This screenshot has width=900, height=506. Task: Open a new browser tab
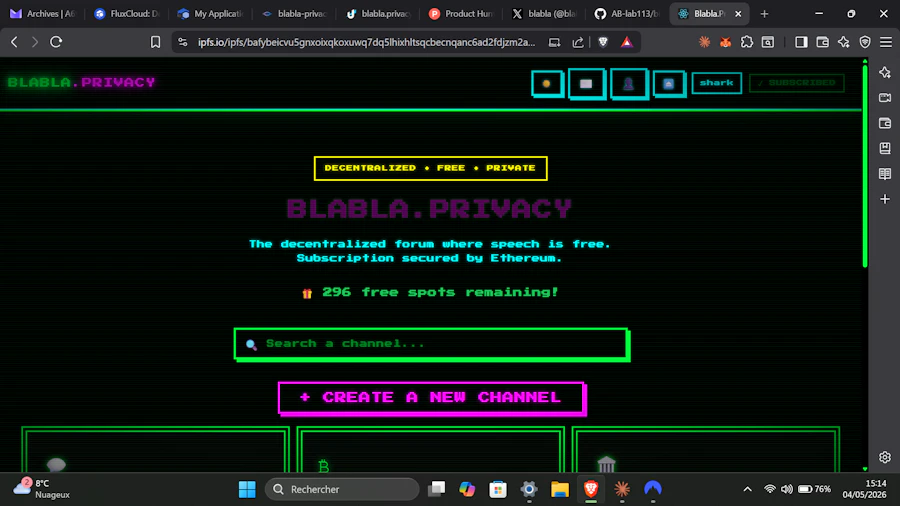pyautogui.click(x=764, y=14)
